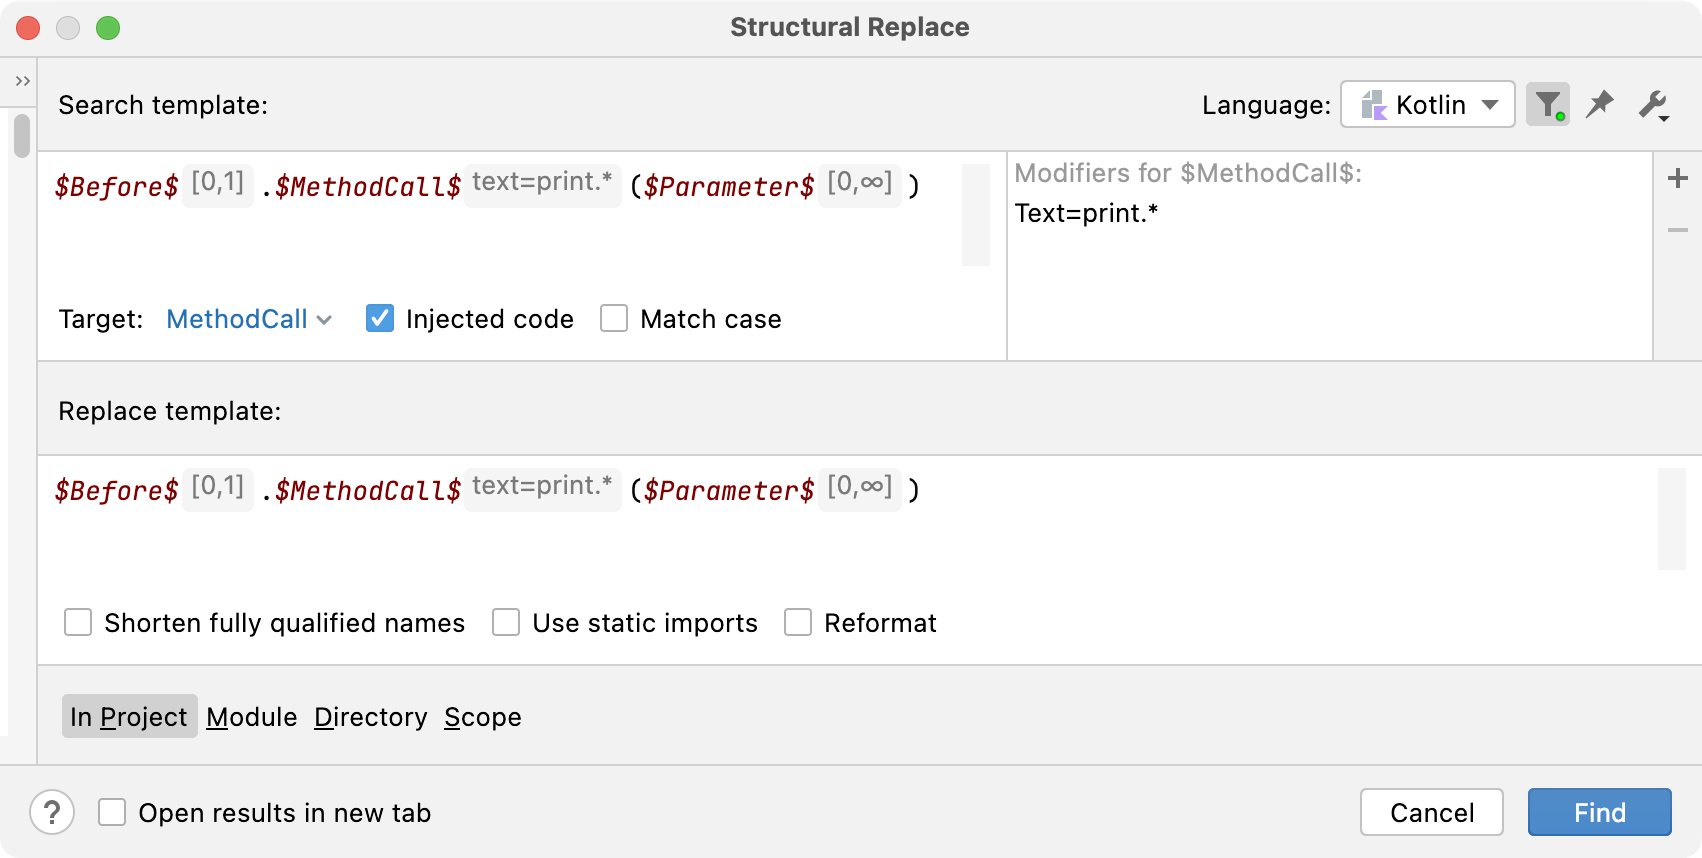
Task: Cancel the Structural Replace dialog
Action: tap(1431, 812)
